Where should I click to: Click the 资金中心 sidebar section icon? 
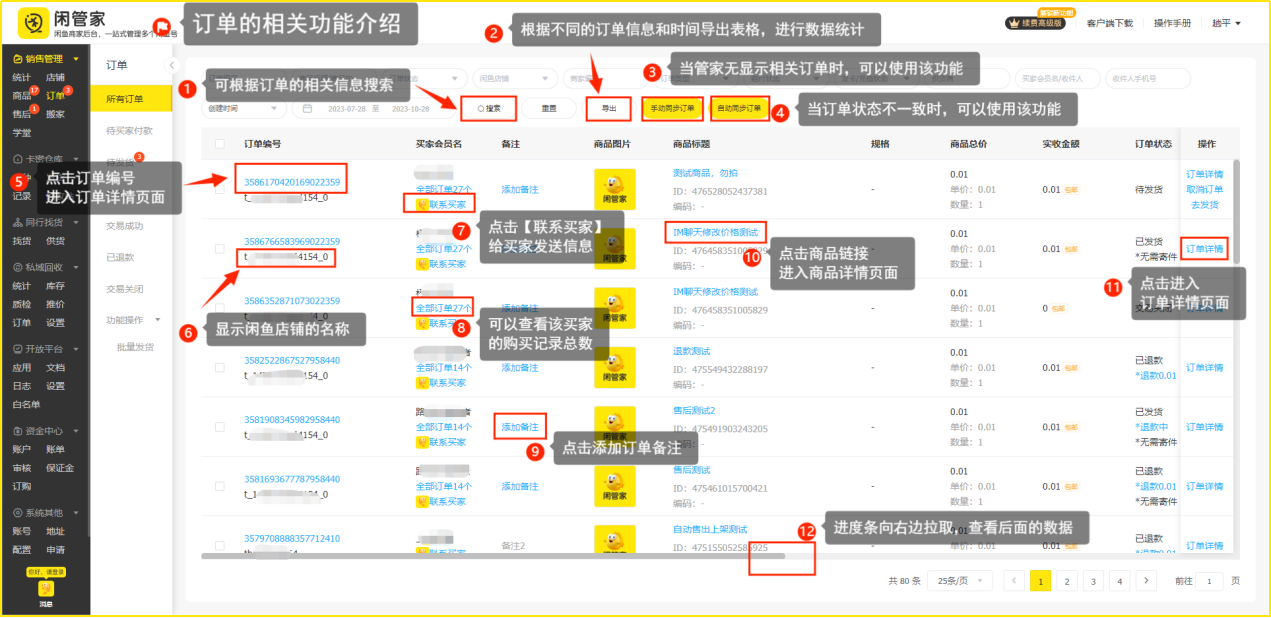coord(17,431)
